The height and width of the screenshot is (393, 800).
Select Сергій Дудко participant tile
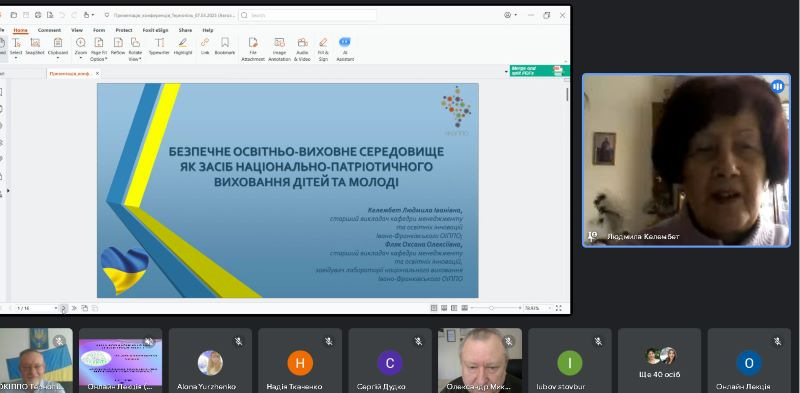tap(390, 360)
